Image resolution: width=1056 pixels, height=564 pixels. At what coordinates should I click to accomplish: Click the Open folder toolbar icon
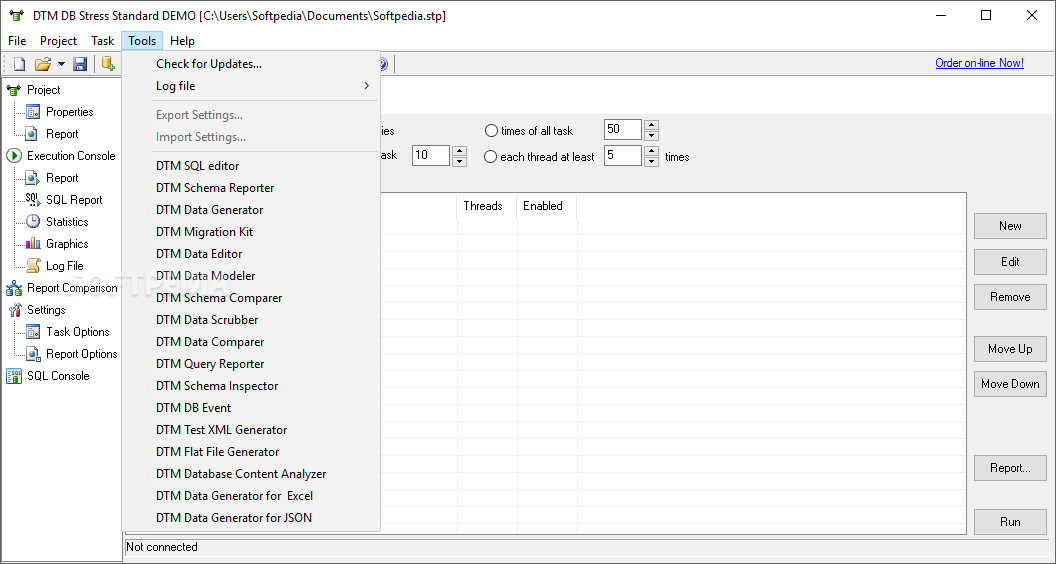(42, 64)
